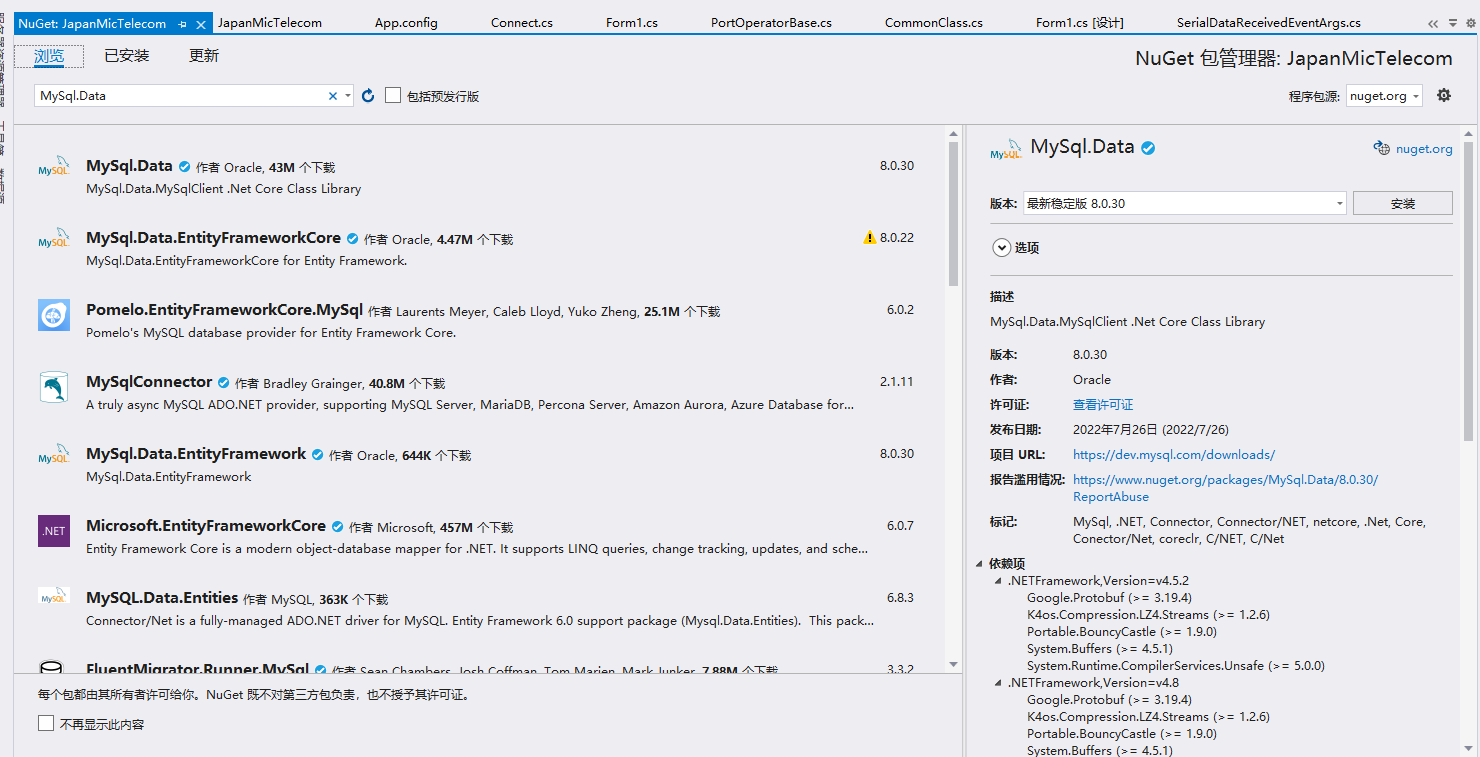Screen dimensions: 1480x757
Task: Open the Connect.cs document tab
Action: coord(522,23)
